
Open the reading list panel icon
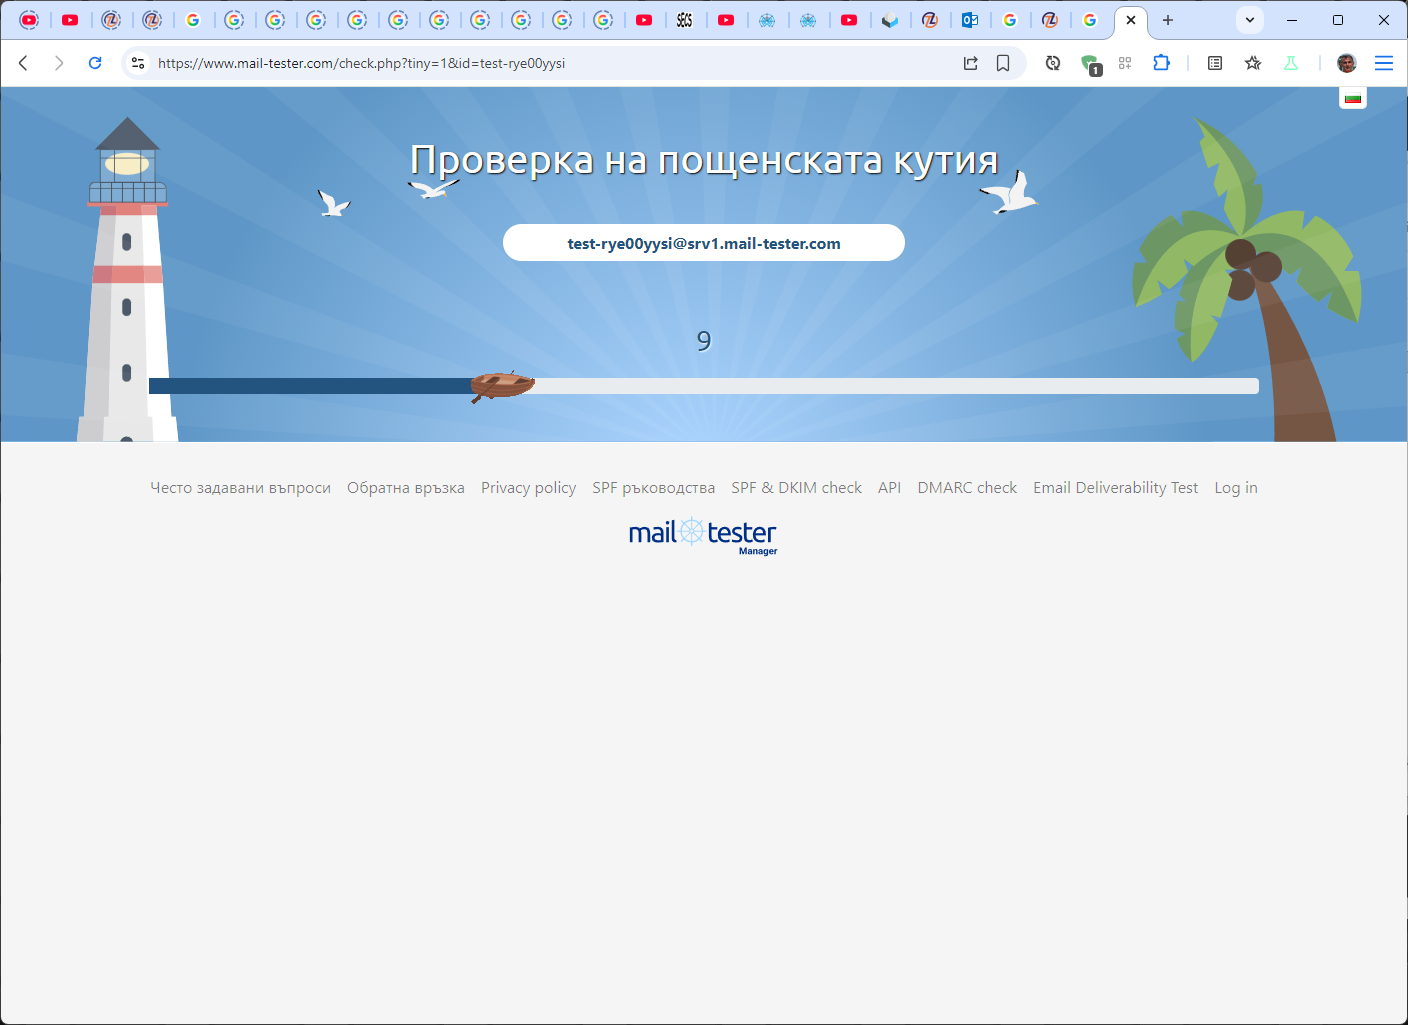1215,63
